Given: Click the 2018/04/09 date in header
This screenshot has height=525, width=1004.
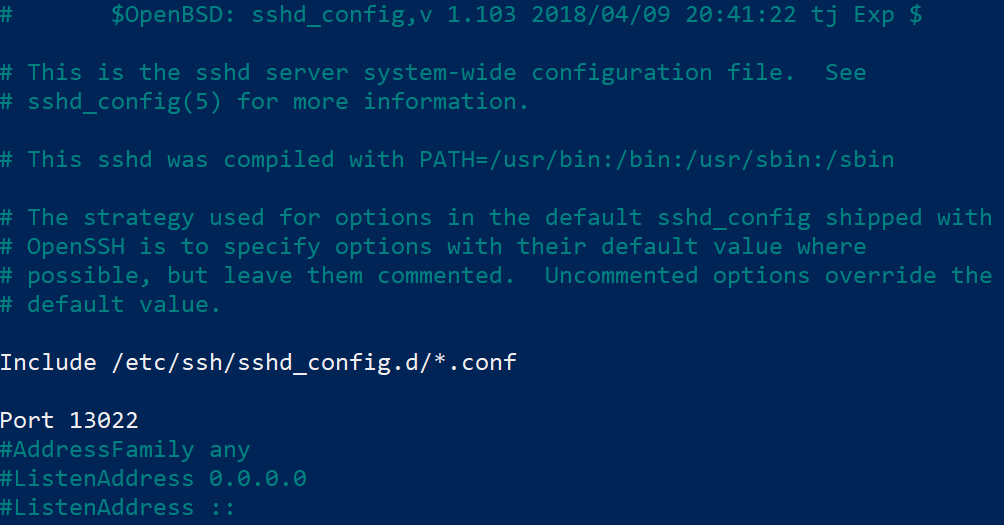Looking at the screenshot, I should pyautogui.click(x=600, y=15).
